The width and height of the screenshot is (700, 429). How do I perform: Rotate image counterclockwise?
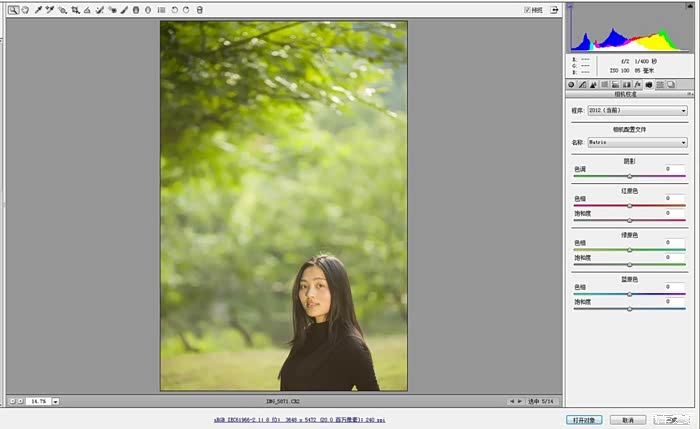coord(174,10)
